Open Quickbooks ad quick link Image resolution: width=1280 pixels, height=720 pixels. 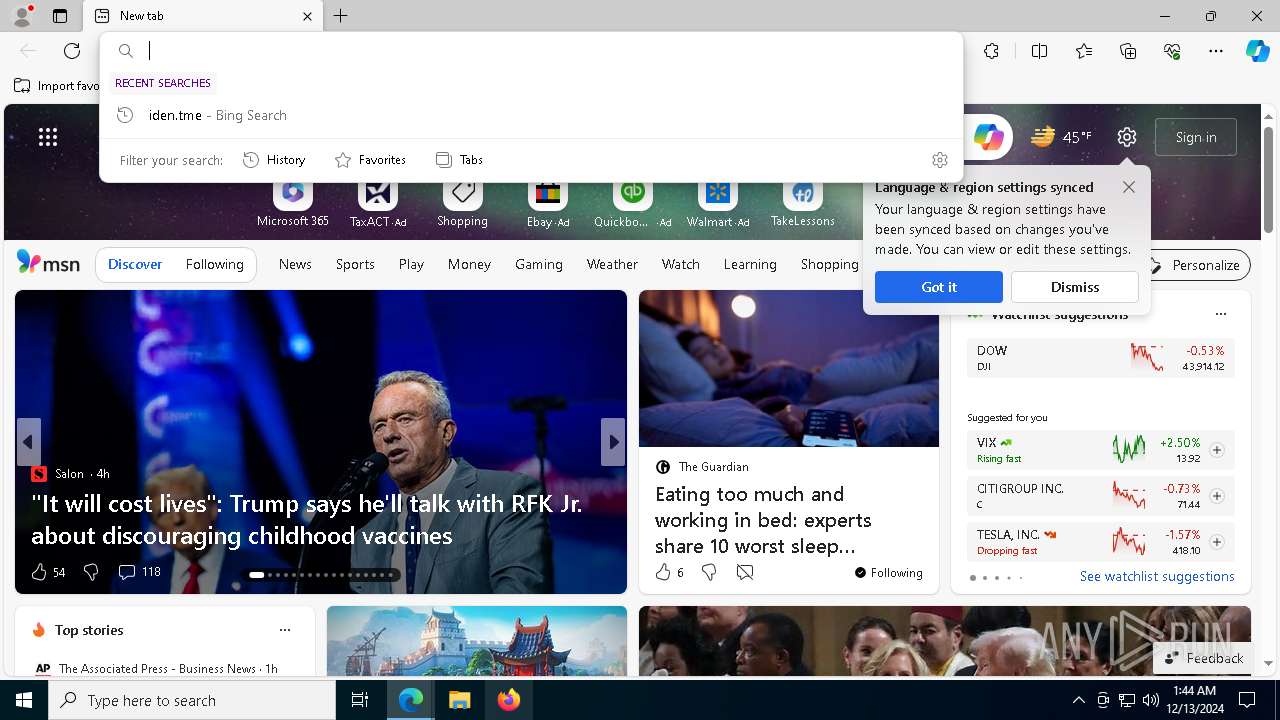point(632,203)
